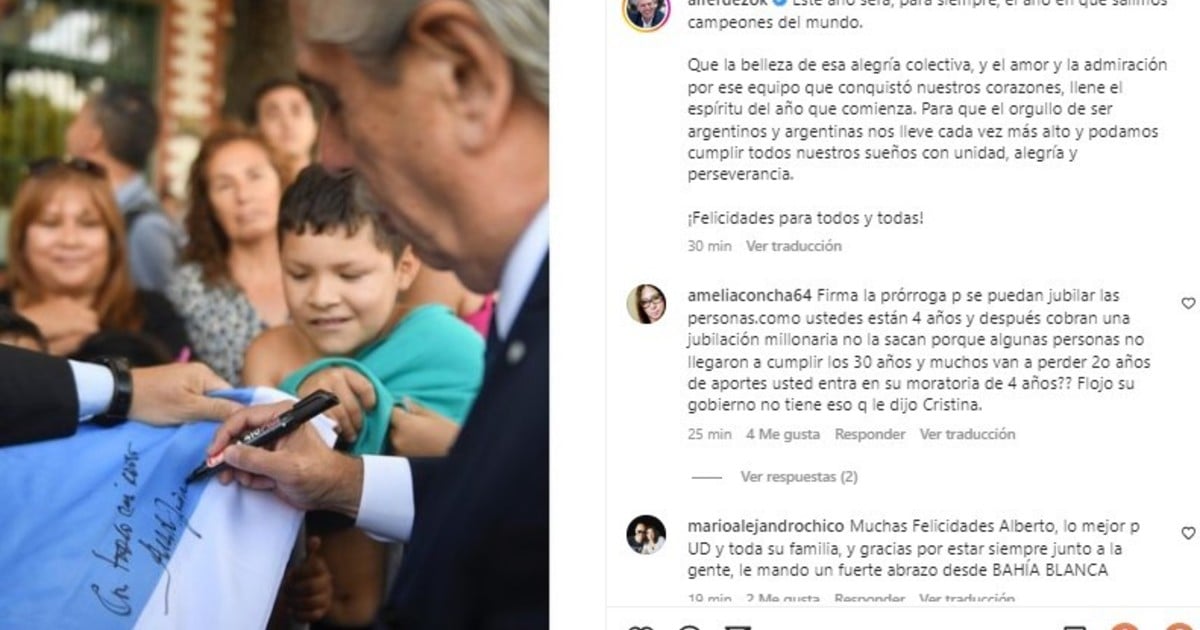The width and height of the screenshot is (1200, 630).
Task: Click the 25 min comment timestamp
Action: pyautogui.click(x=709, y=435)
